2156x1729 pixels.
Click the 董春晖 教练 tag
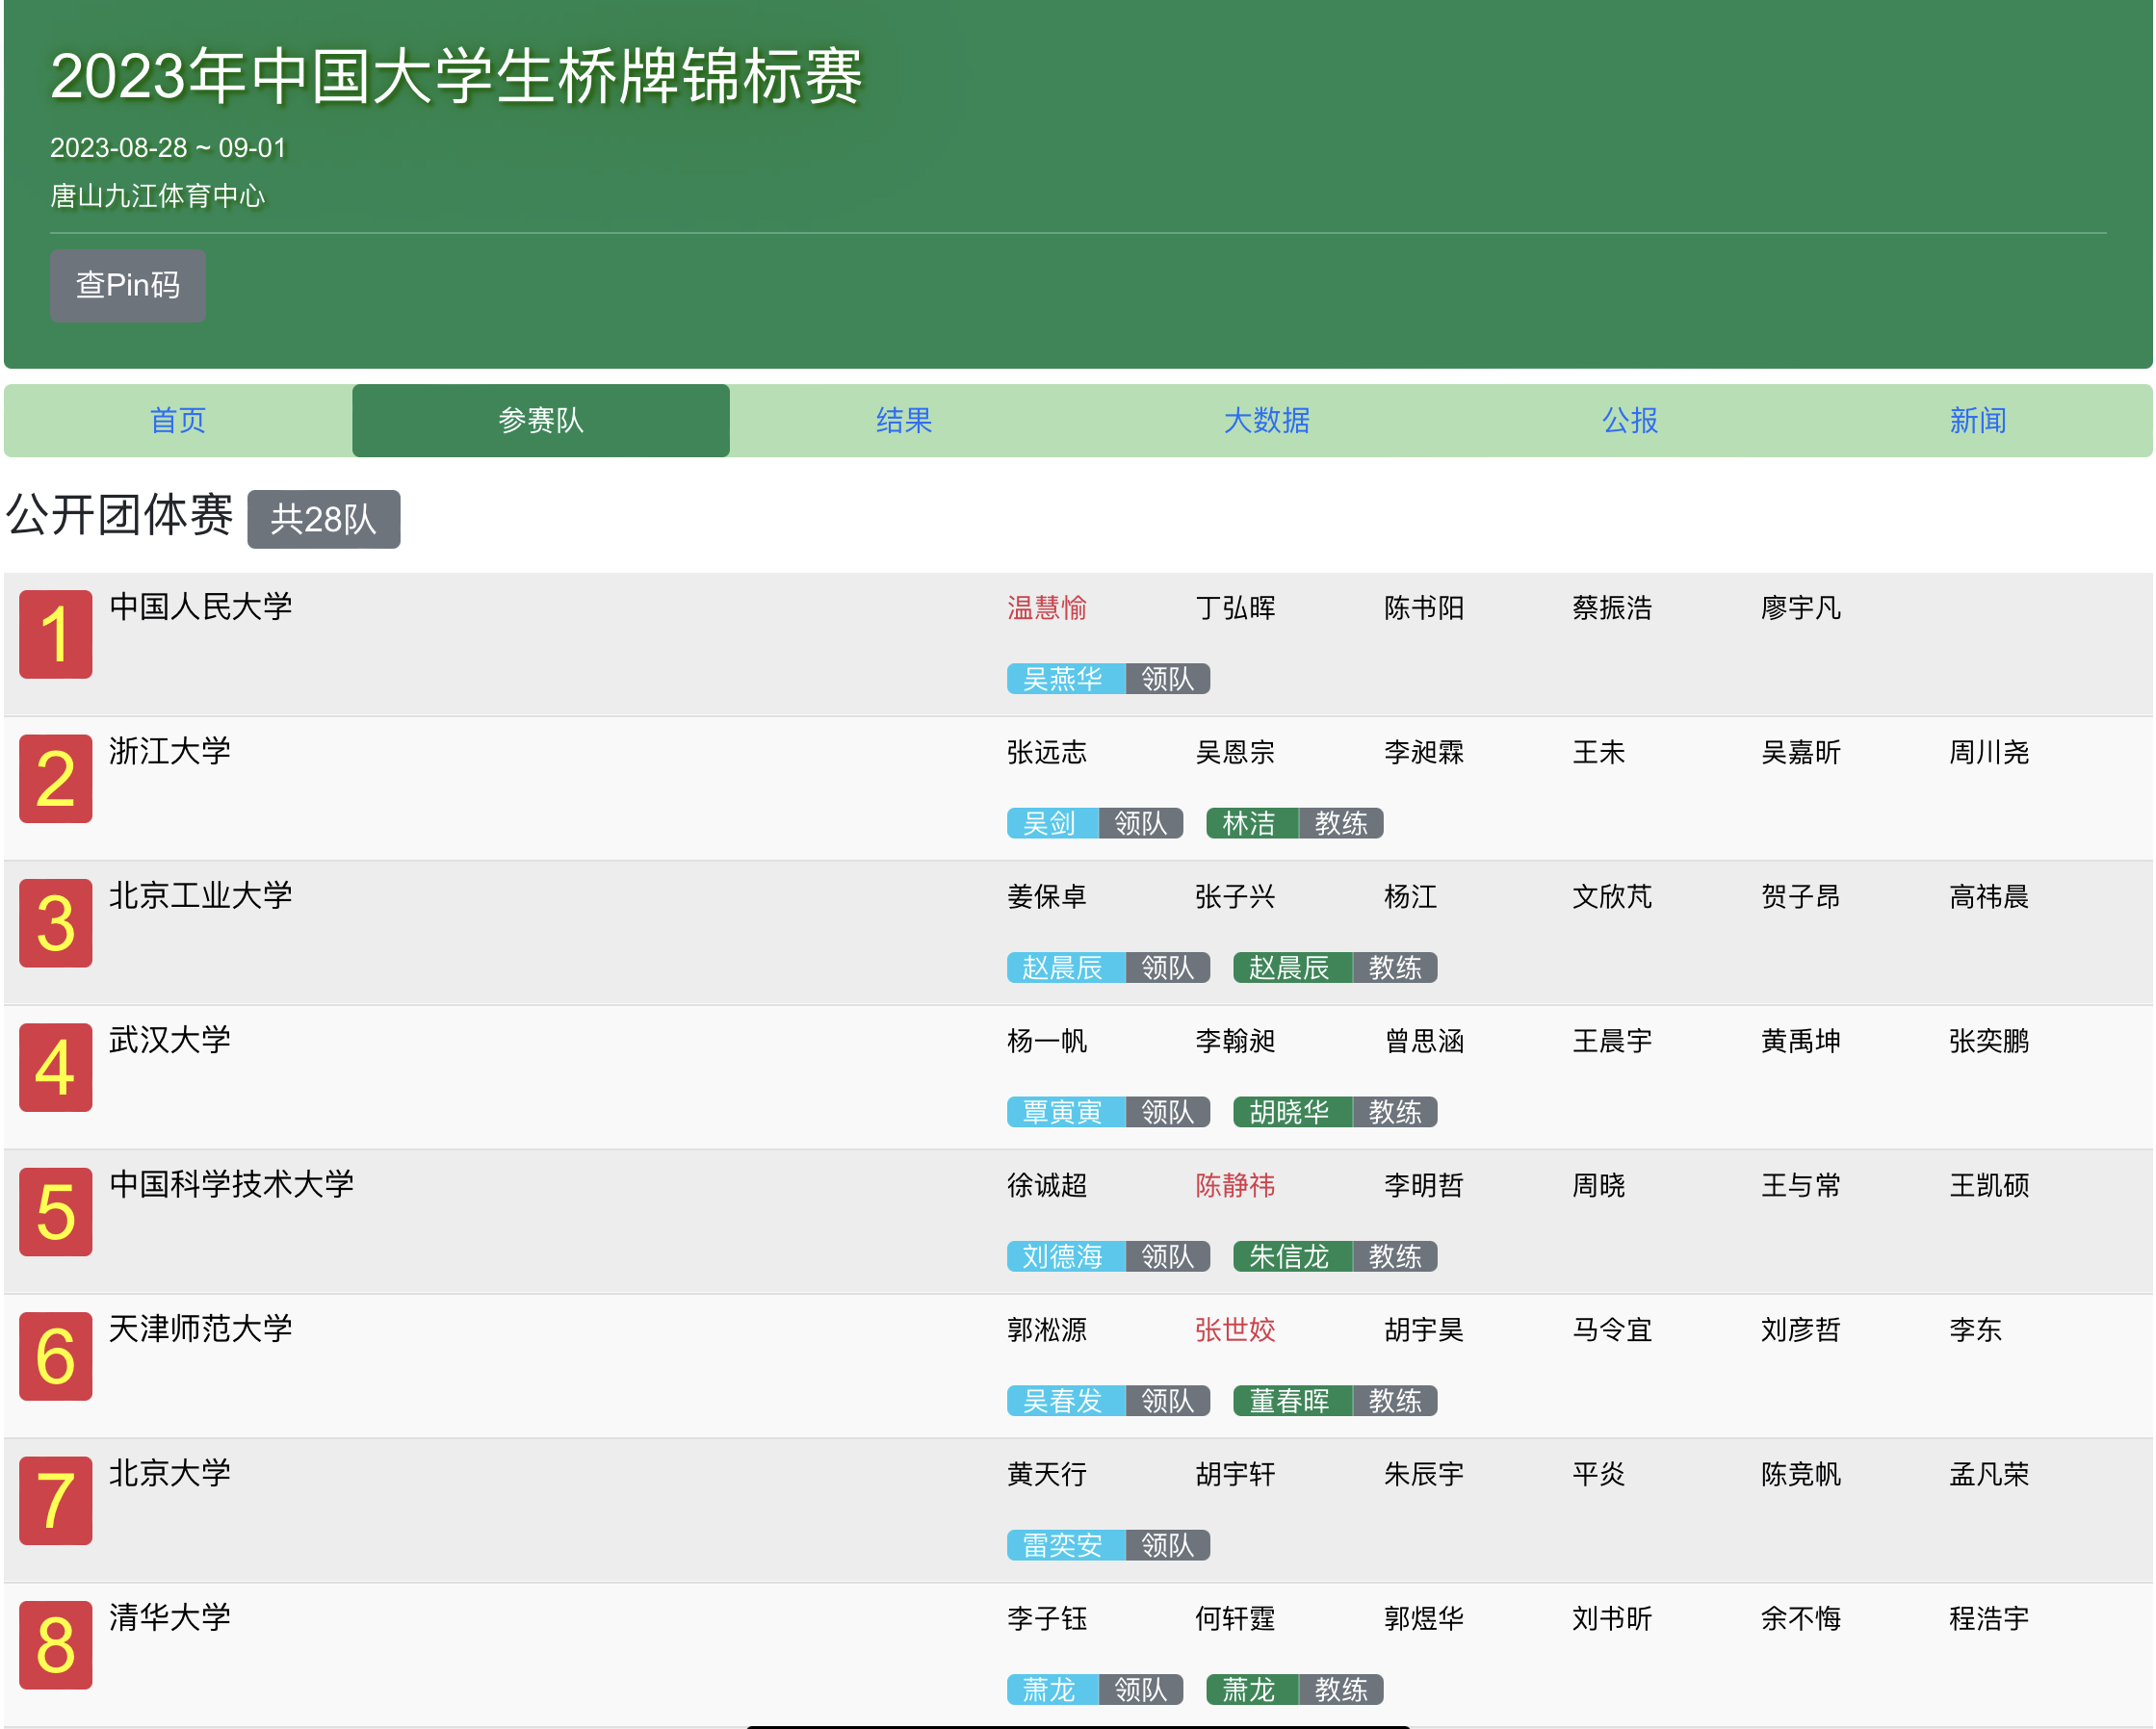(1336, 1401)
